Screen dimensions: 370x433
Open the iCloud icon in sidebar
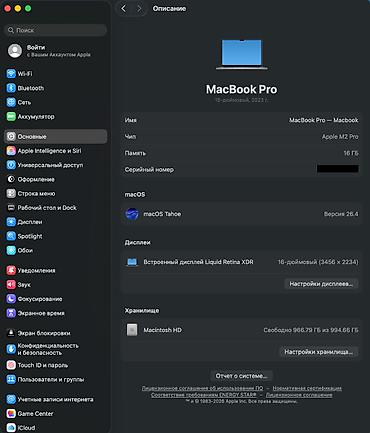click(x=11, y=428)
